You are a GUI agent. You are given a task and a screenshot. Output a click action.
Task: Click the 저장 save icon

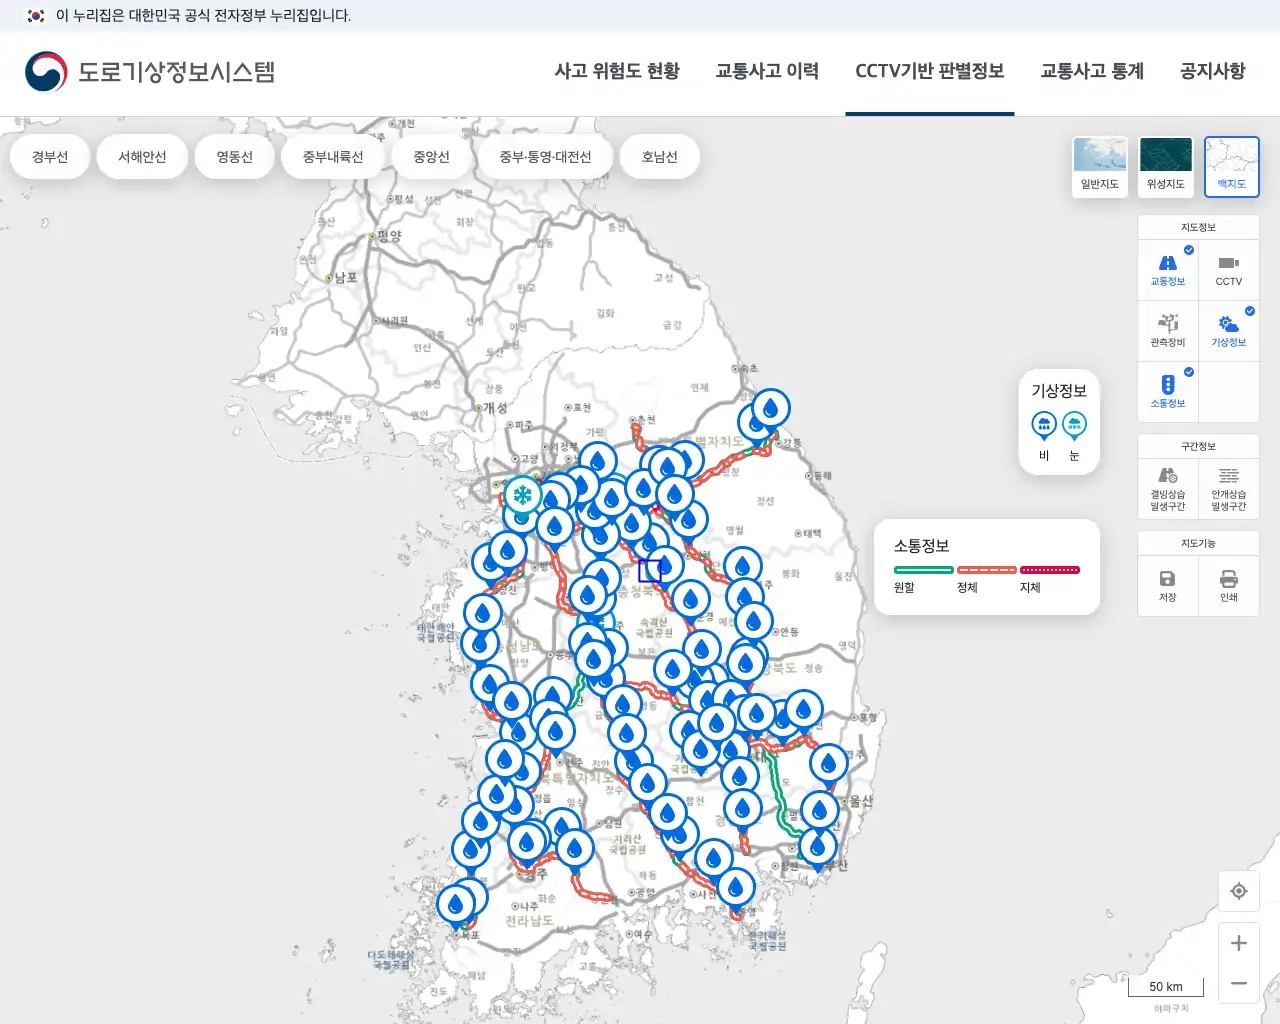click(x=1168, y=586)
